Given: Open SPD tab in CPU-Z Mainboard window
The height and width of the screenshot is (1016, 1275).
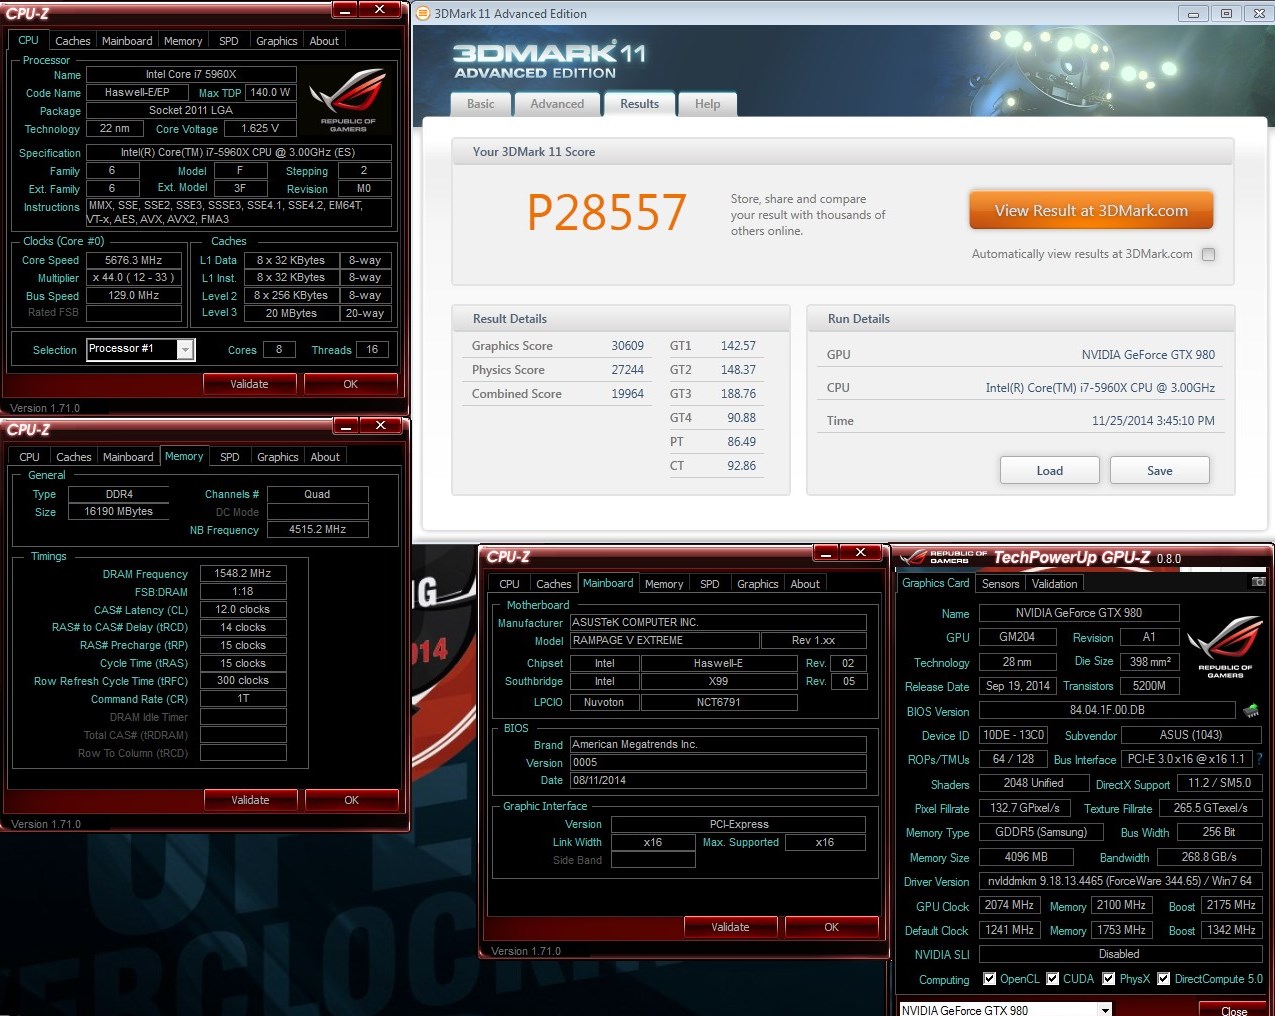Looking at the screenshot, I should pos(710,584).
